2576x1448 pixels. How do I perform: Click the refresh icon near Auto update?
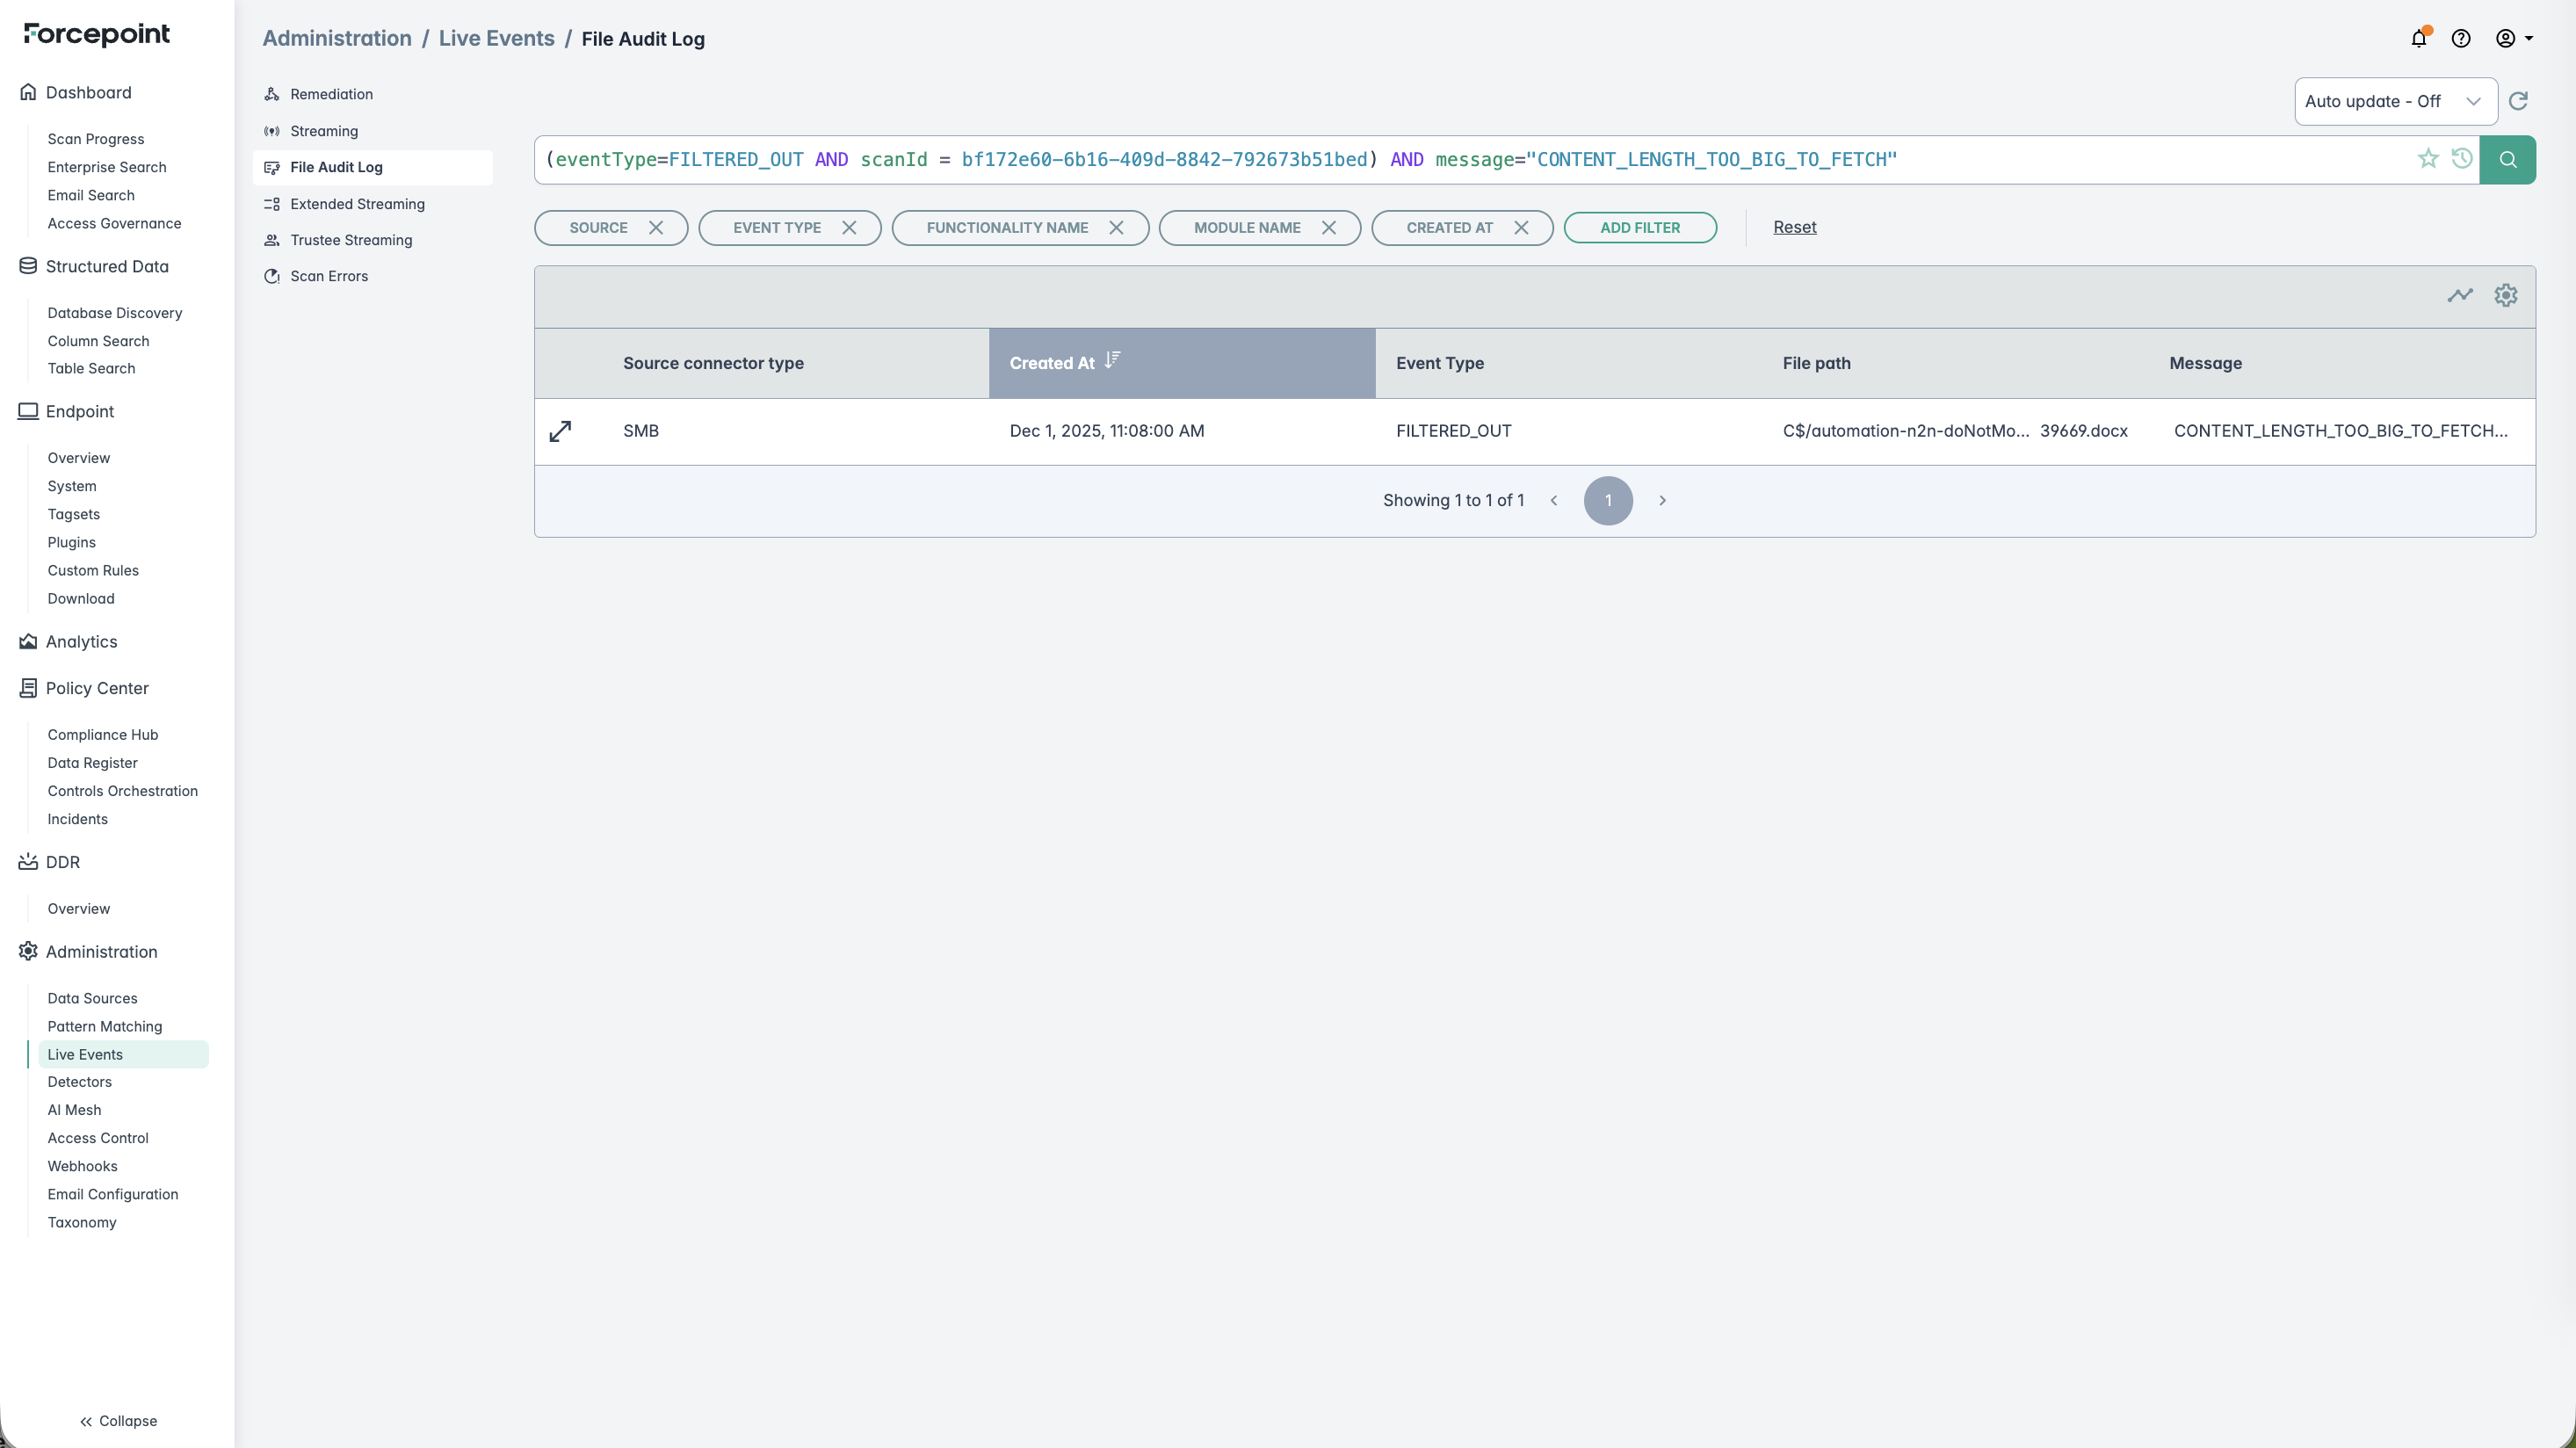pyautogui.click(x=2518, y=101)
